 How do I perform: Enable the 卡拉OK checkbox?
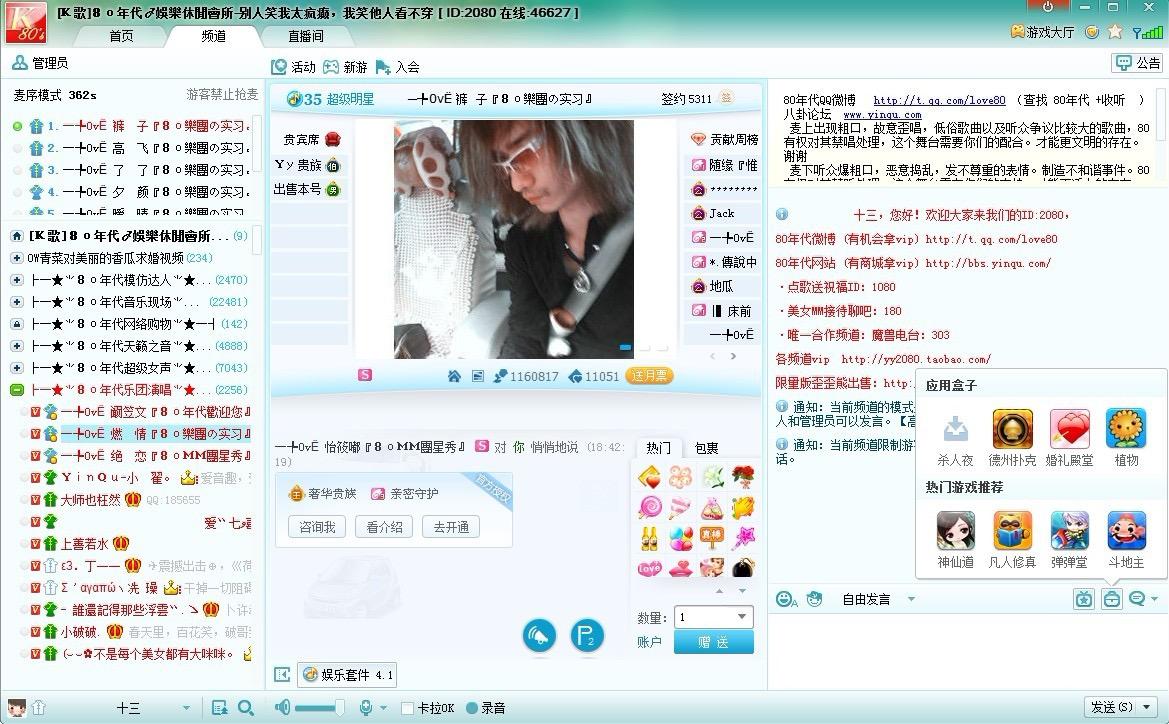point(407,708)
